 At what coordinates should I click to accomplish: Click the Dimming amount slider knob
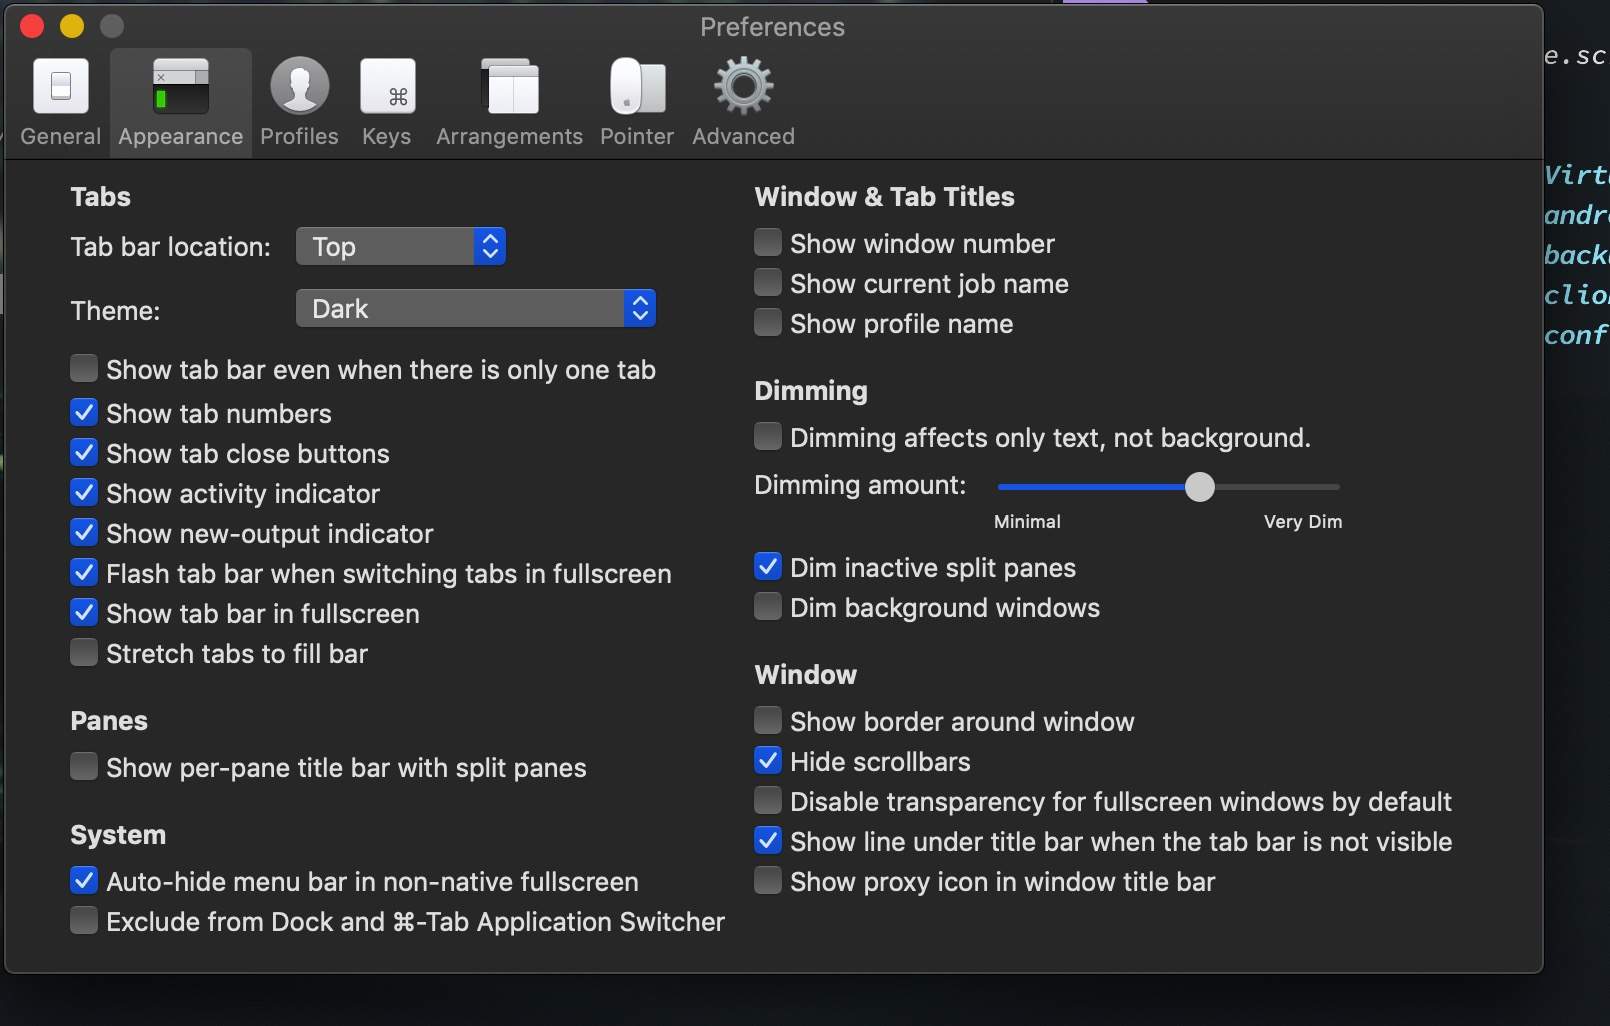1199,487
